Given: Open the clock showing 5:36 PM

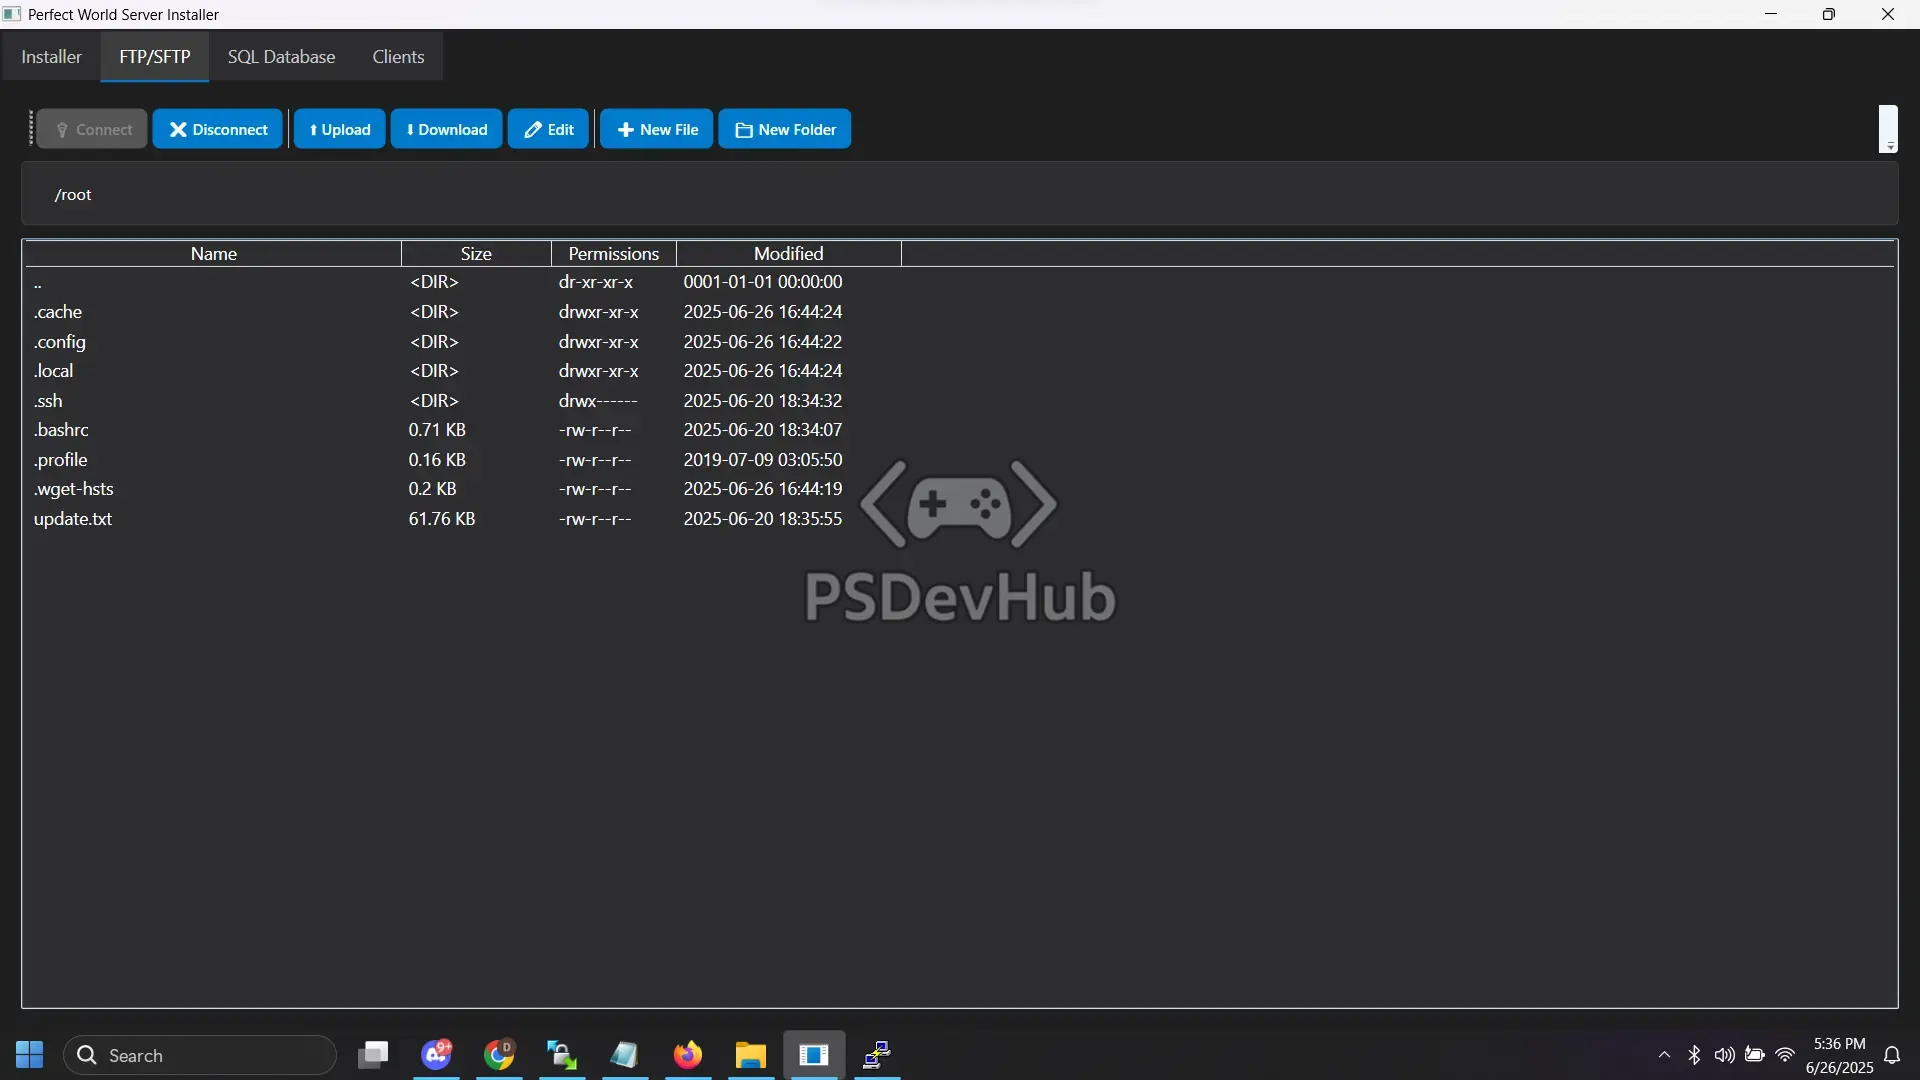Looking at the screenshot, I should coord(1840,1055).
